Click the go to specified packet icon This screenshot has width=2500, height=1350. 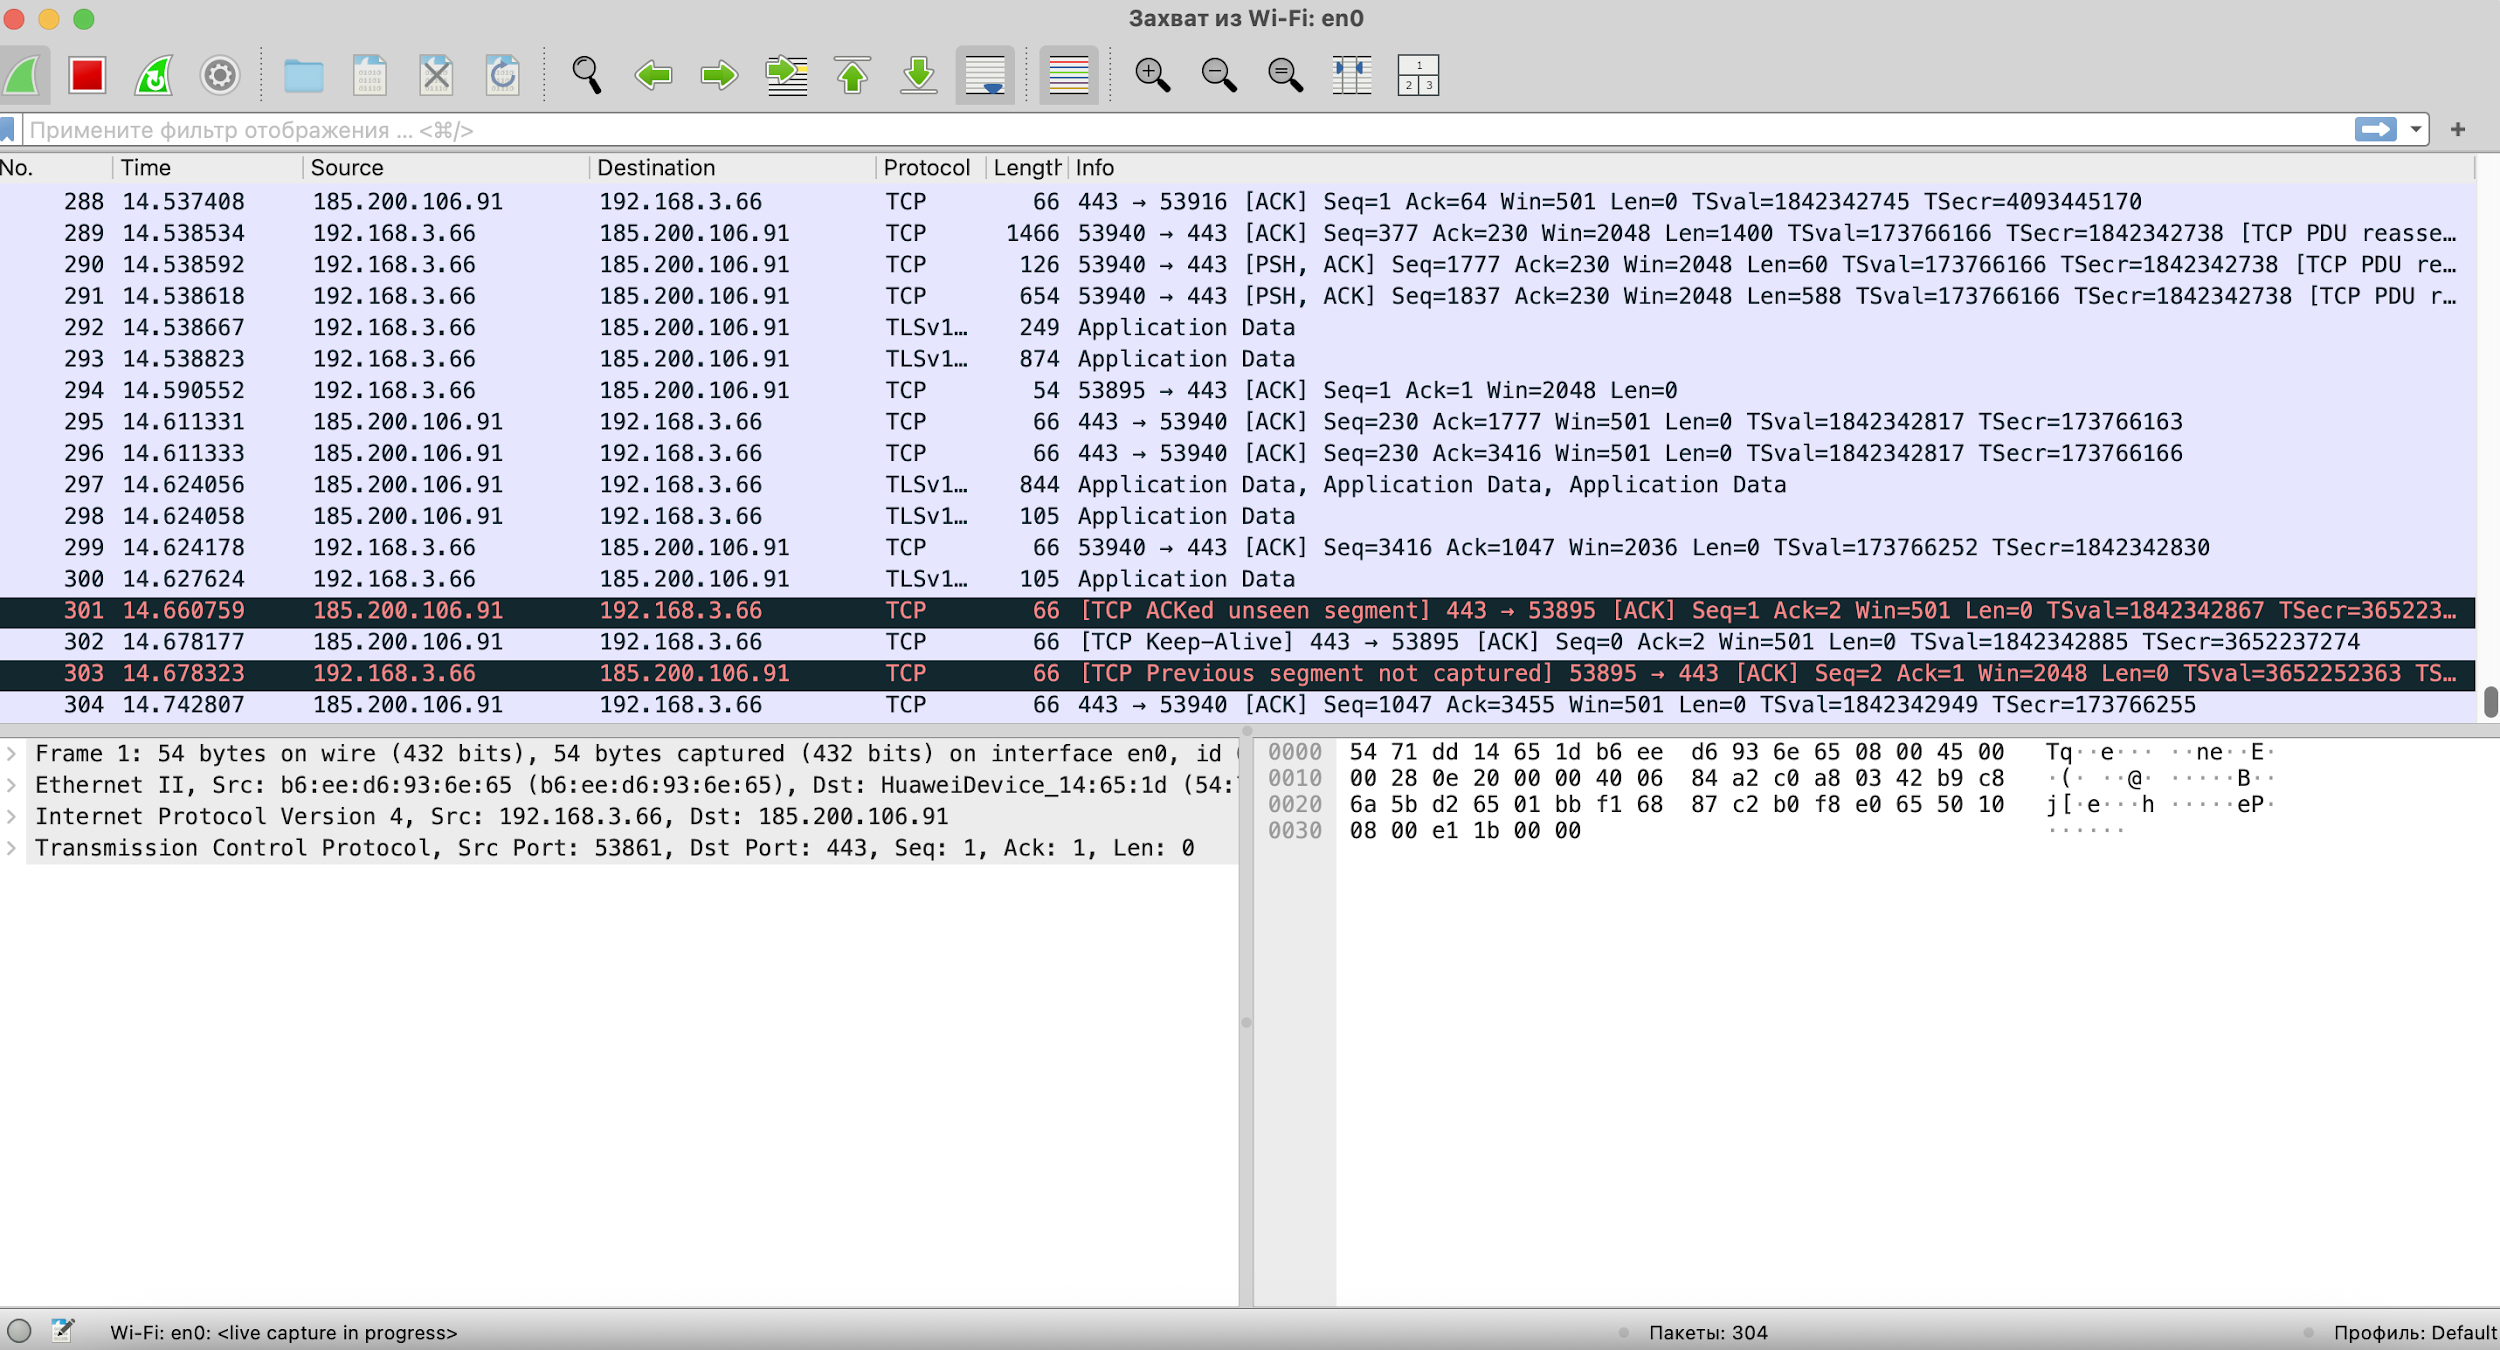(786, 76)
